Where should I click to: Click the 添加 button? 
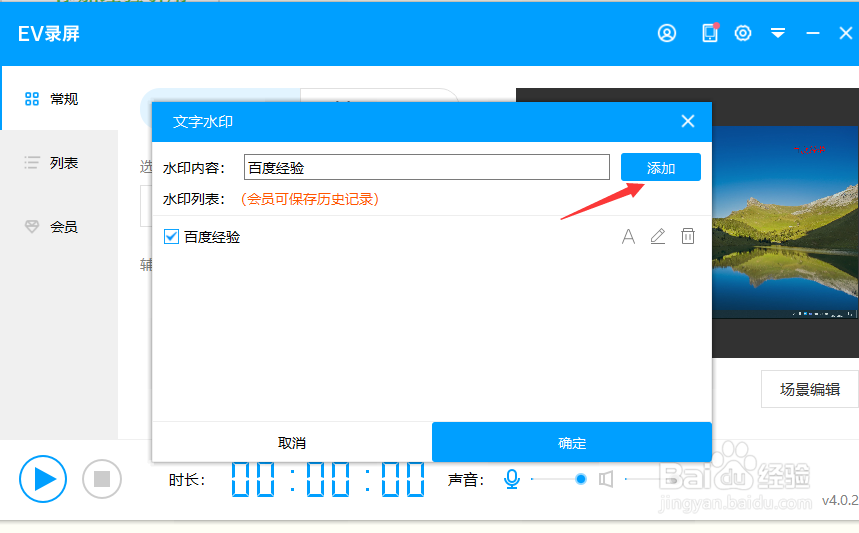(661, 167)
